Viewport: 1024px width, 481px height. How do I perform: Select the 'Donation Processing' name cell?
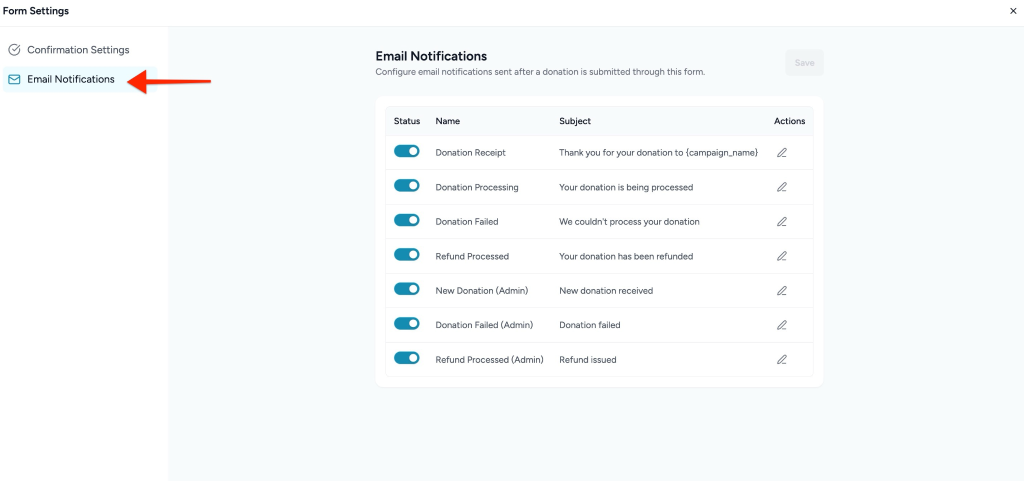(x=477, y=187)
